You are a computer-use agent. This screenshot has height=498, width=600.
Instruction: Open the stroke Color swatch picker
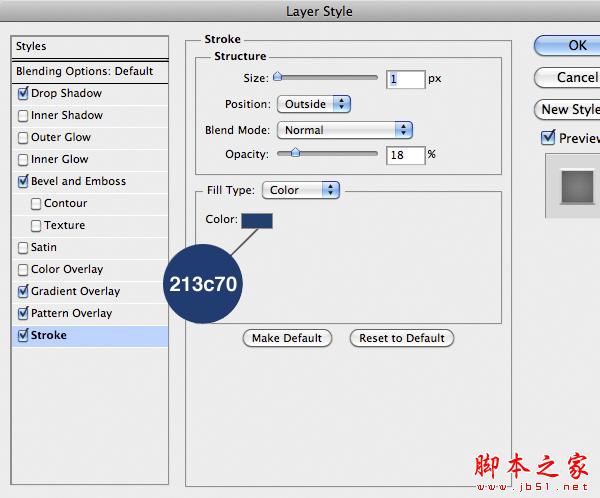click(257, 221)
